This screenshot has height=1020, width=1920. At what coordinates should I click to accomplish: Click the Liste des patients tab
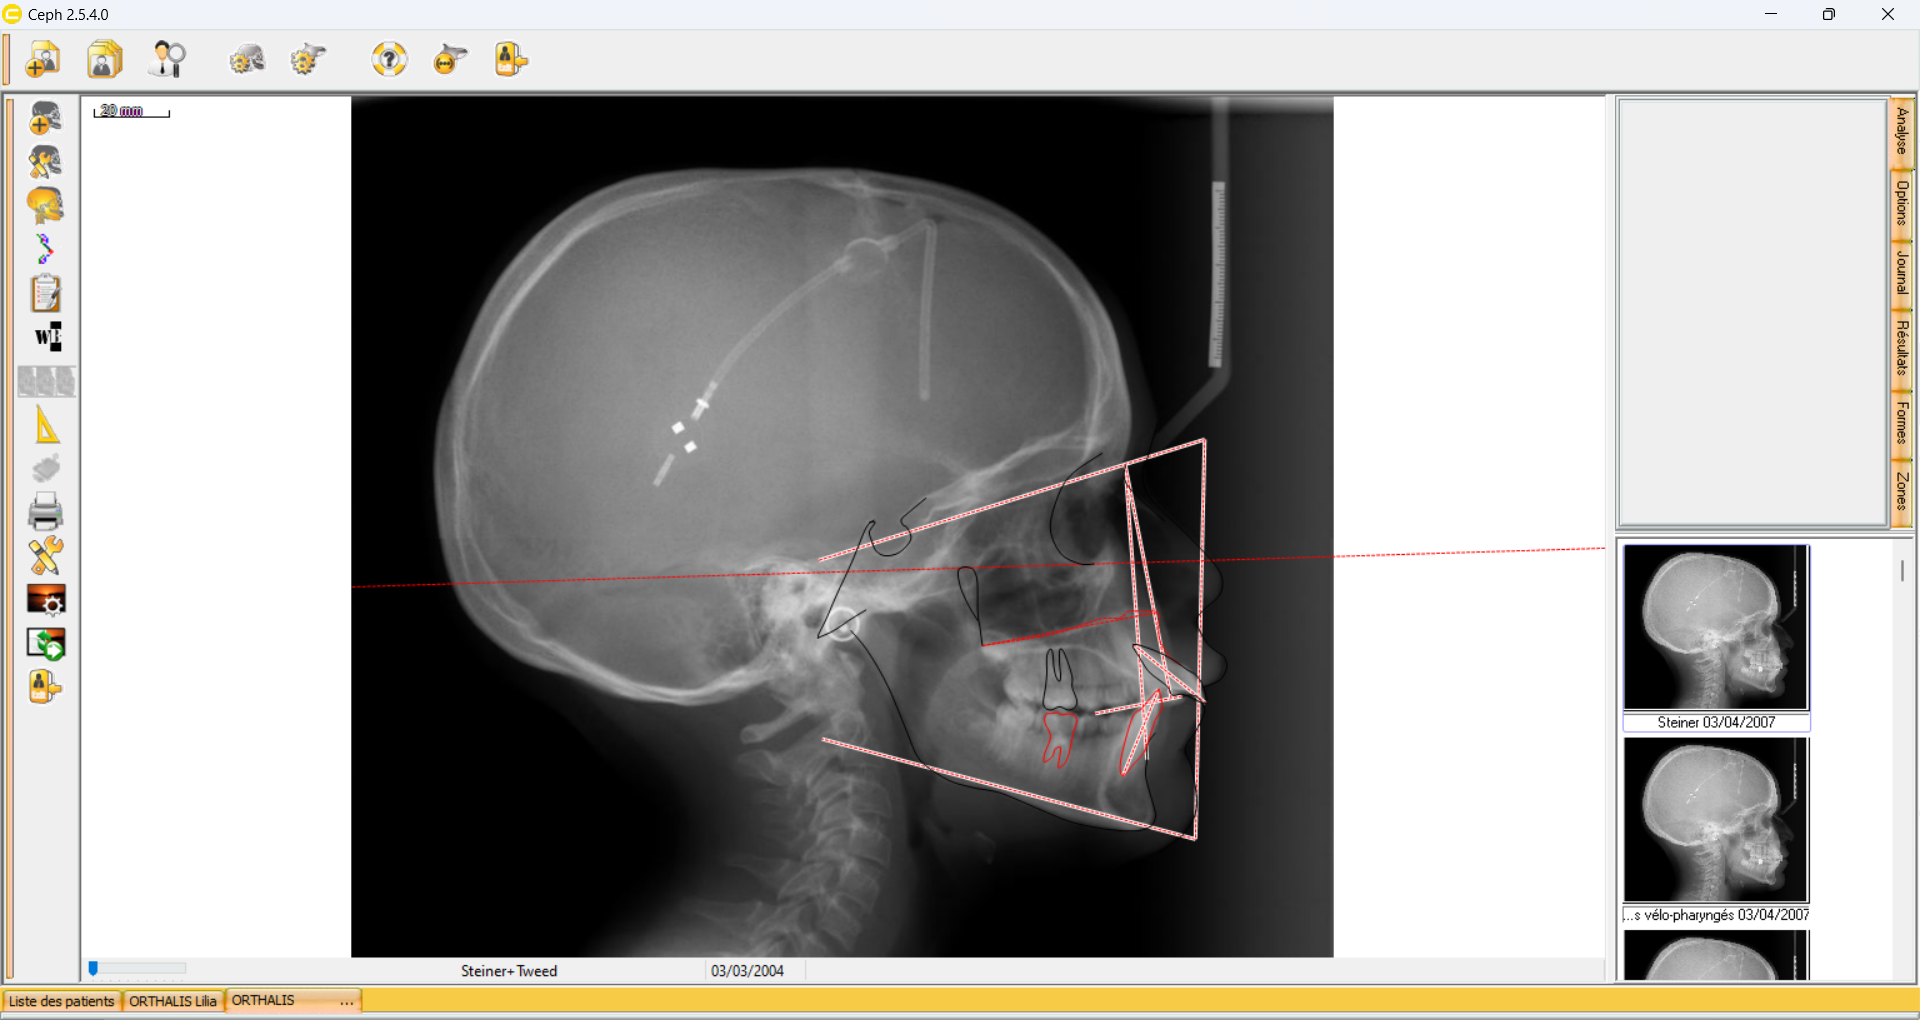[x=62, y=1001]
